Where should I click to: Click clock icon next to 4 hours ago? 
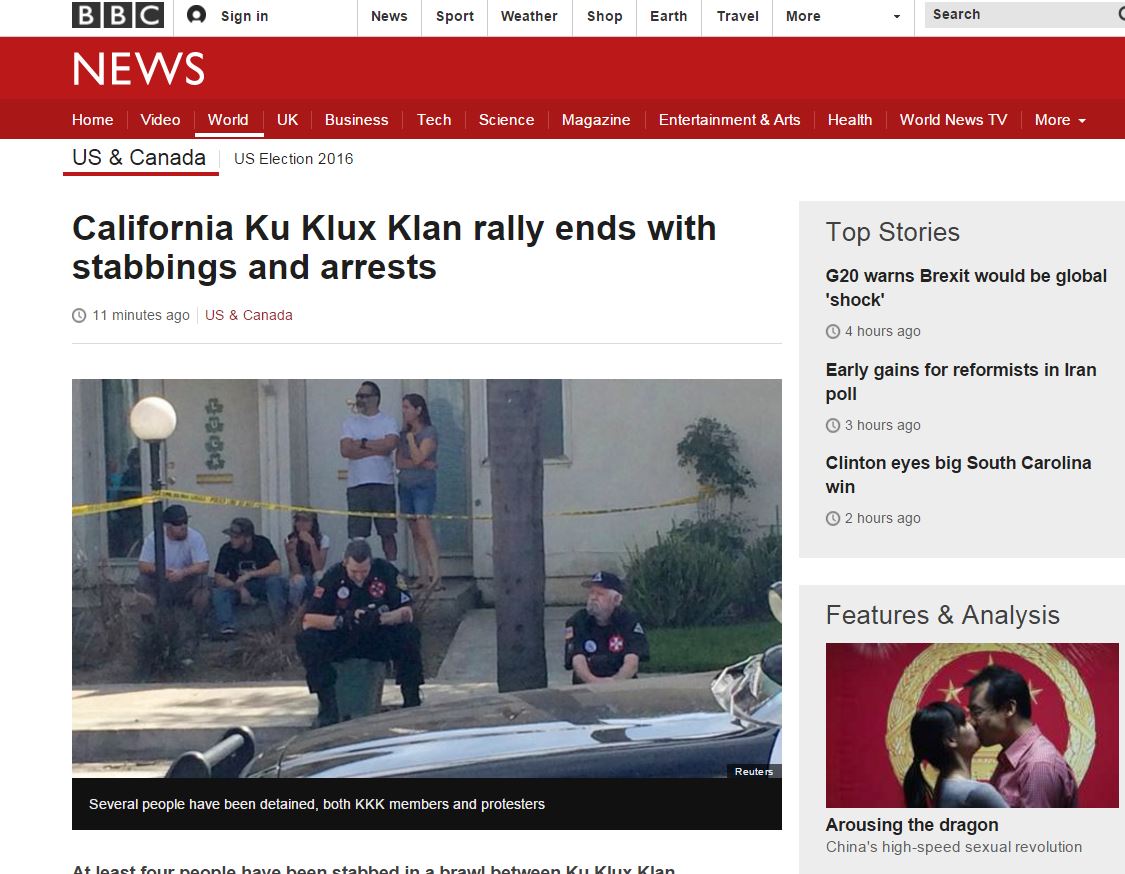click(832, 332)
